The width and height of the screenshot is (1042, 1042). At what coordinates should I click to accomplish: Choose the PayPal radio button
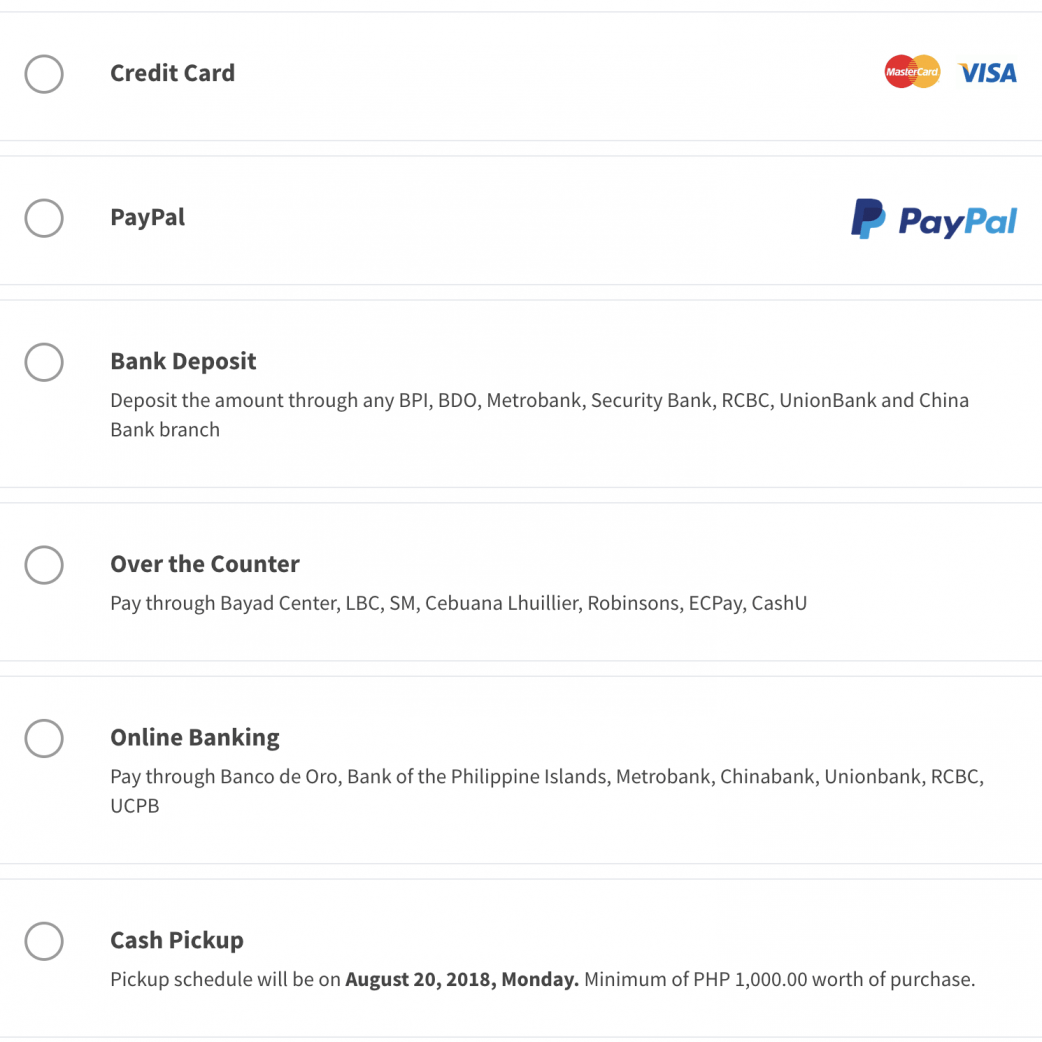click(x=44, y=218)
